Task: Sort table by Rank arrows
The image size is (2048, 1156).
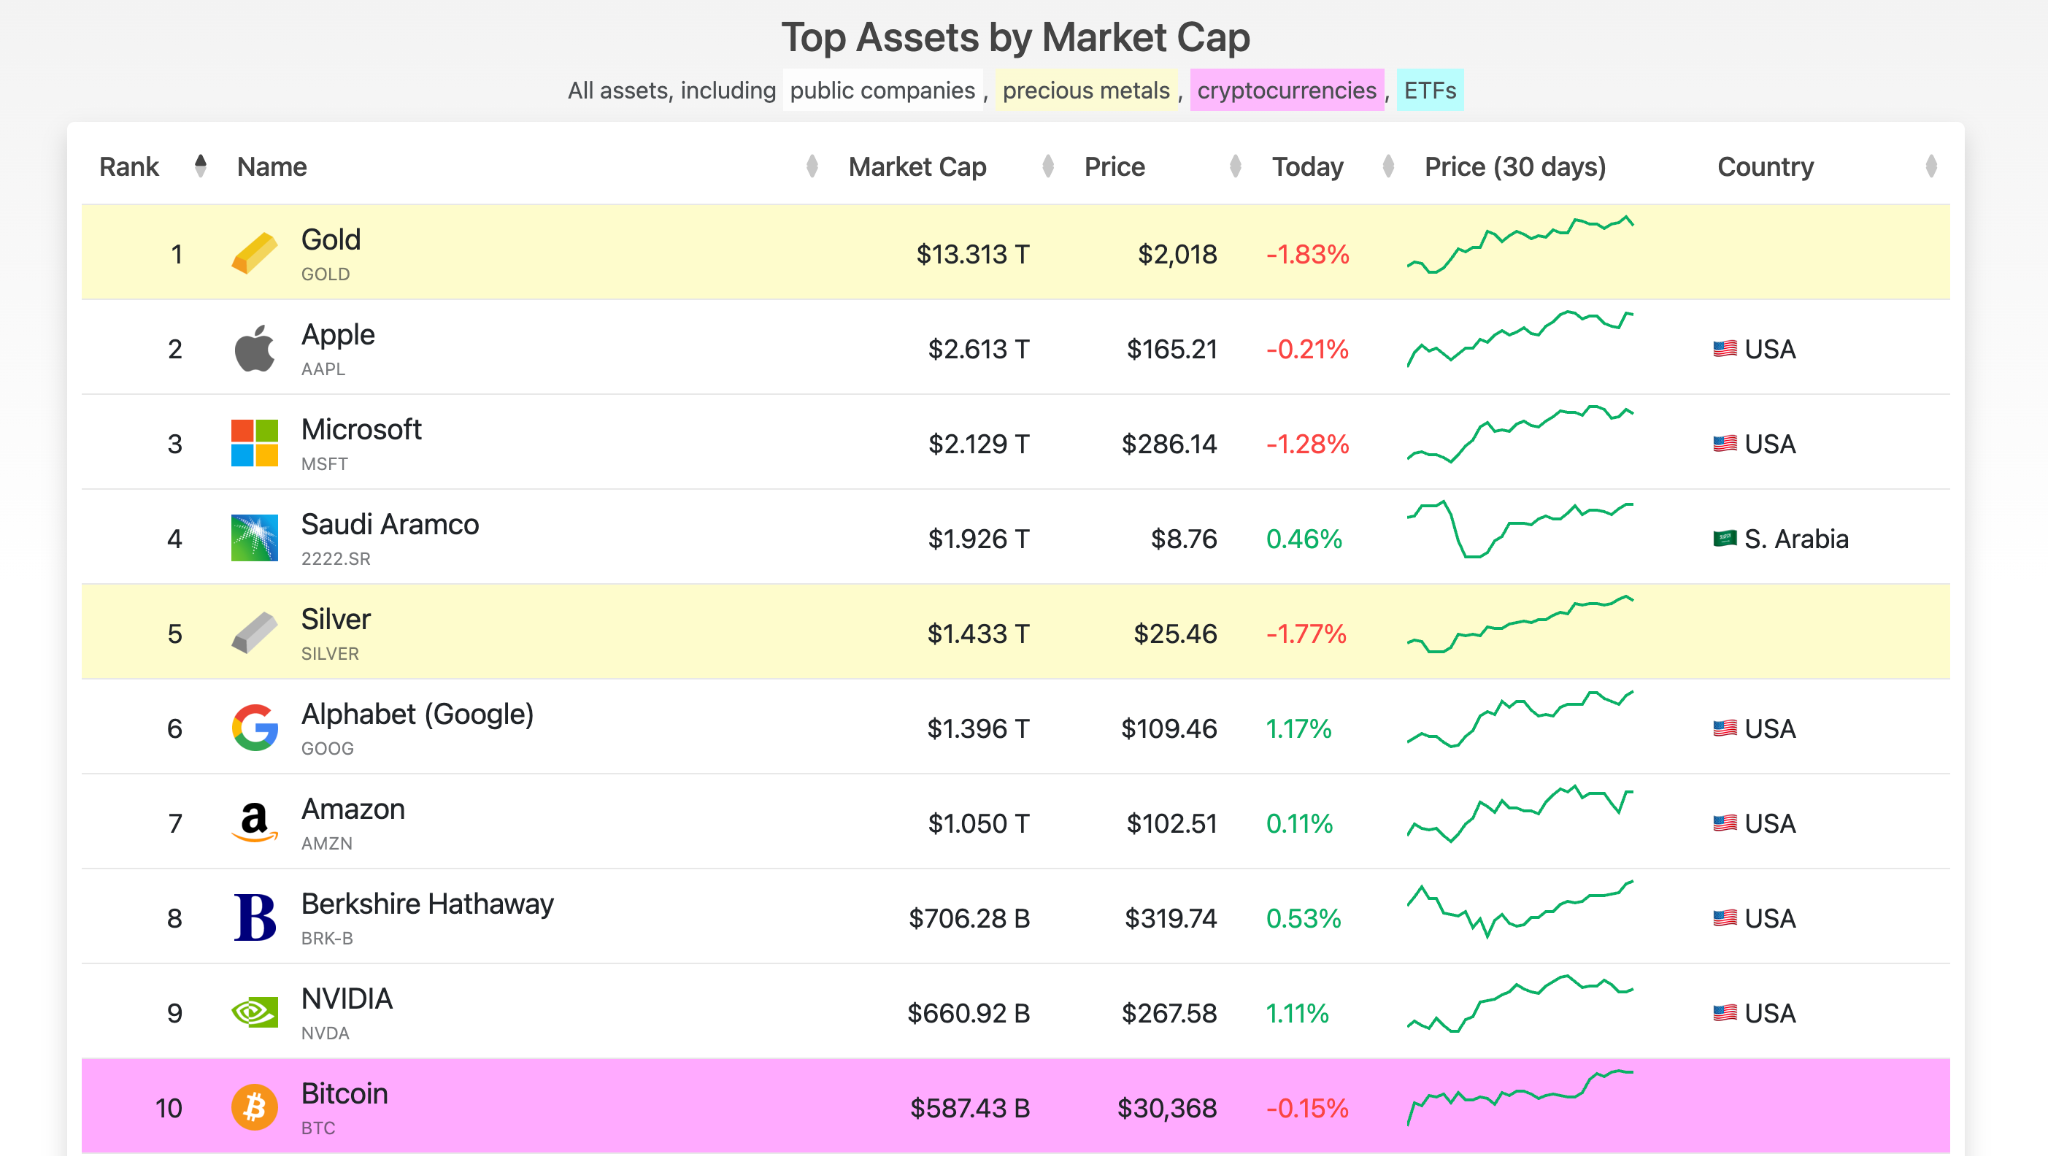Action: [x=201, y=166]
